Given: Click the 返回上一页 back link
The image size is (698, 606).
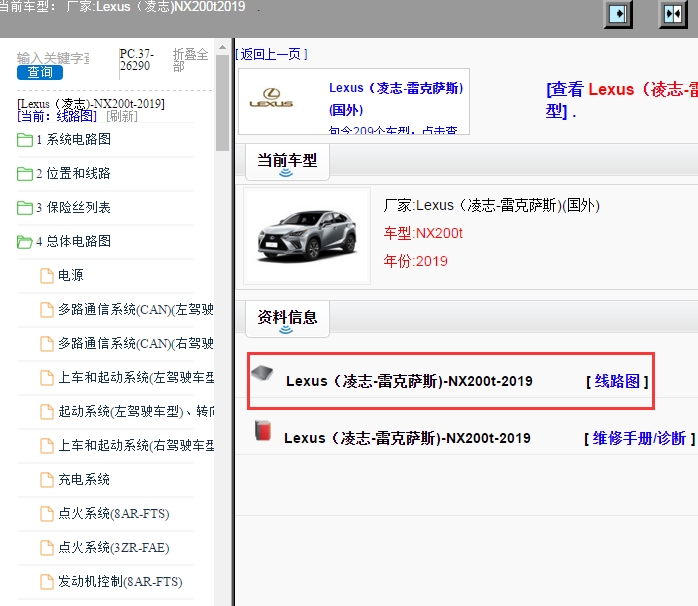Looking at the screenshot, I should coord(271,54).
